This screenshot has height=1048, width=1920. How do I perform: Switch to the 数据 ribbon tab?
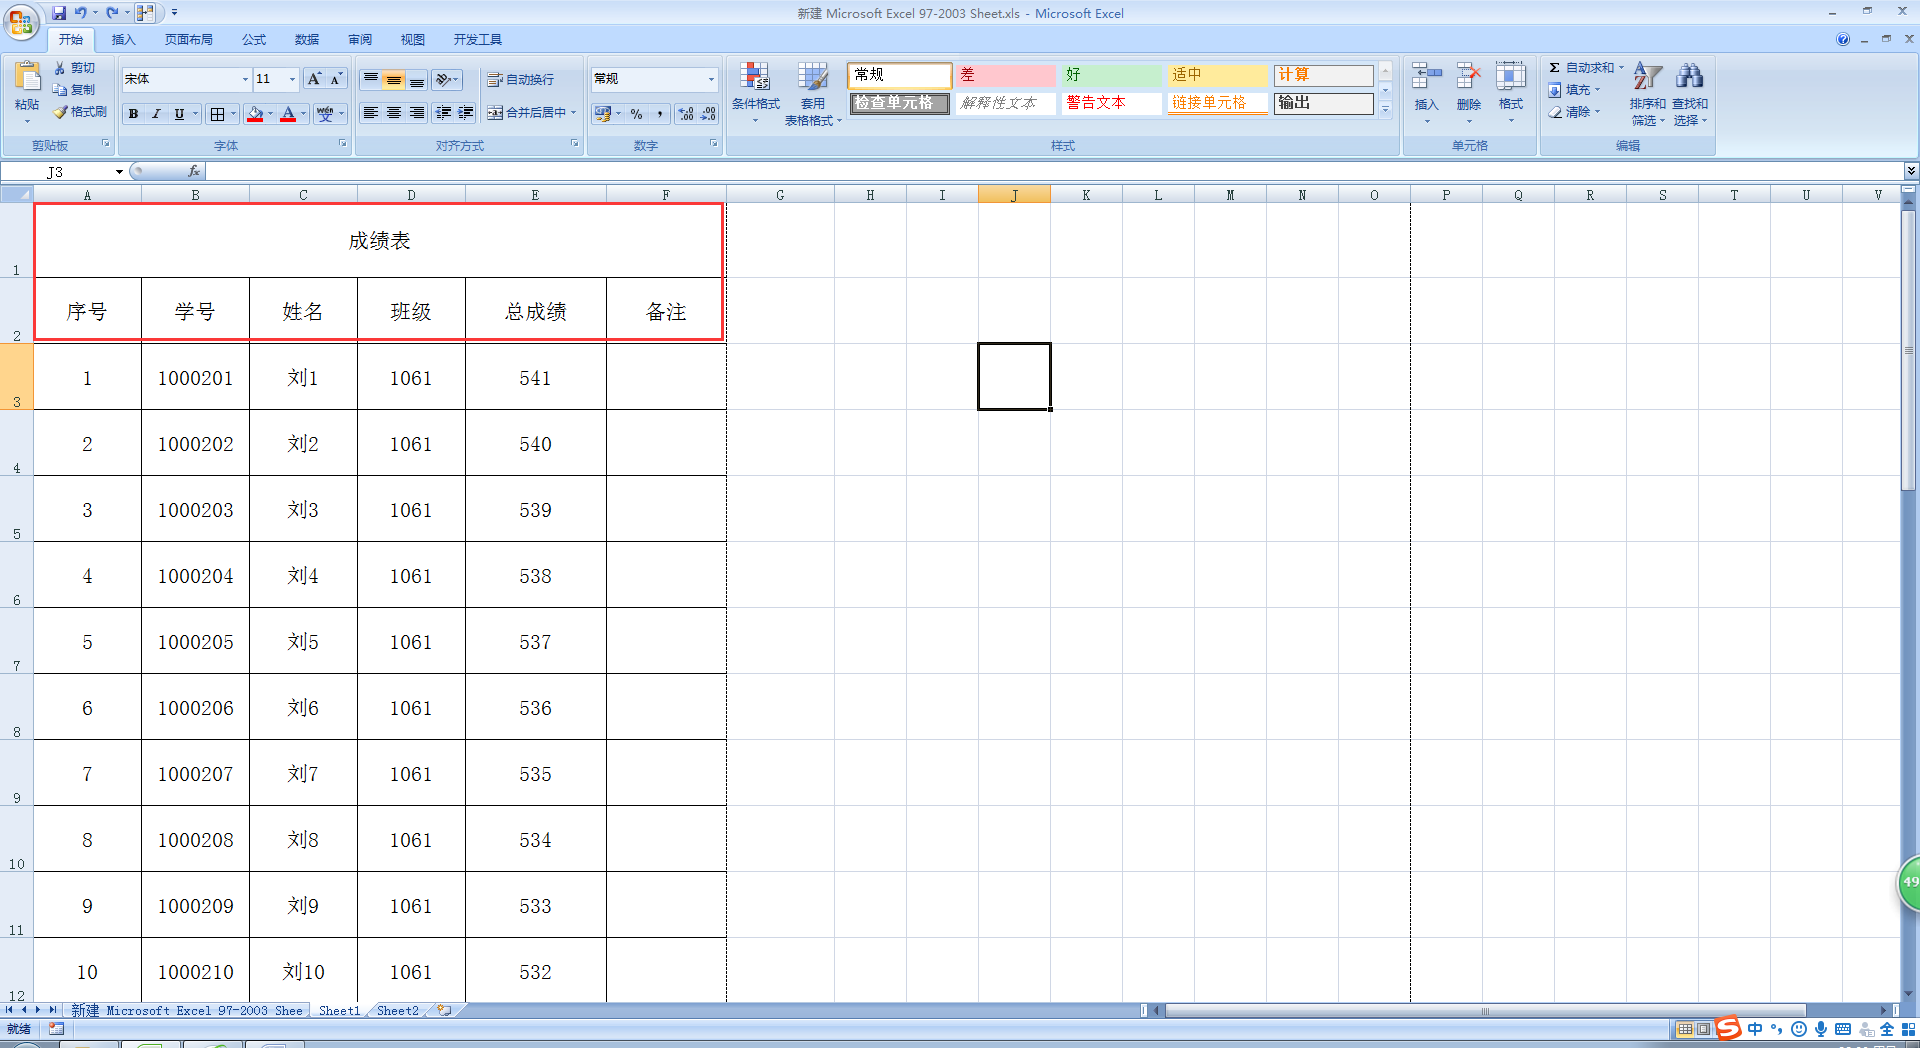pyautogui.click(x=306, y=40)
